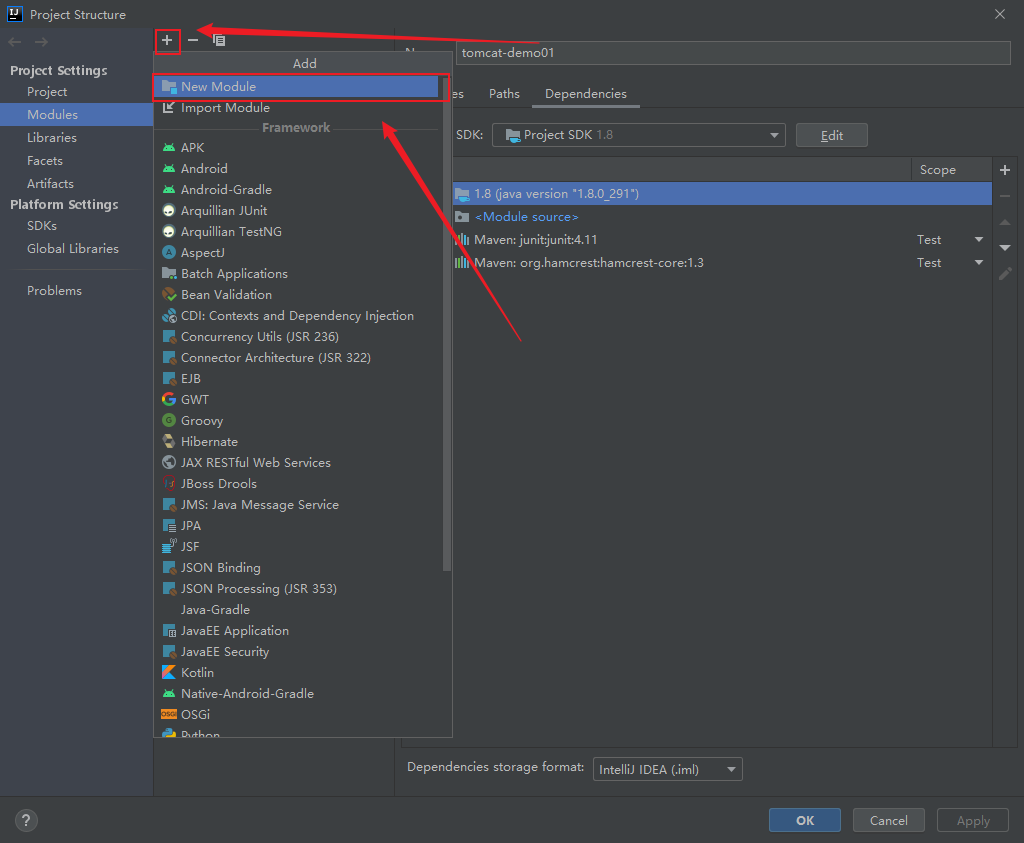Open Scope dropdown for junit:junit:4.11

tap(978, 240)
